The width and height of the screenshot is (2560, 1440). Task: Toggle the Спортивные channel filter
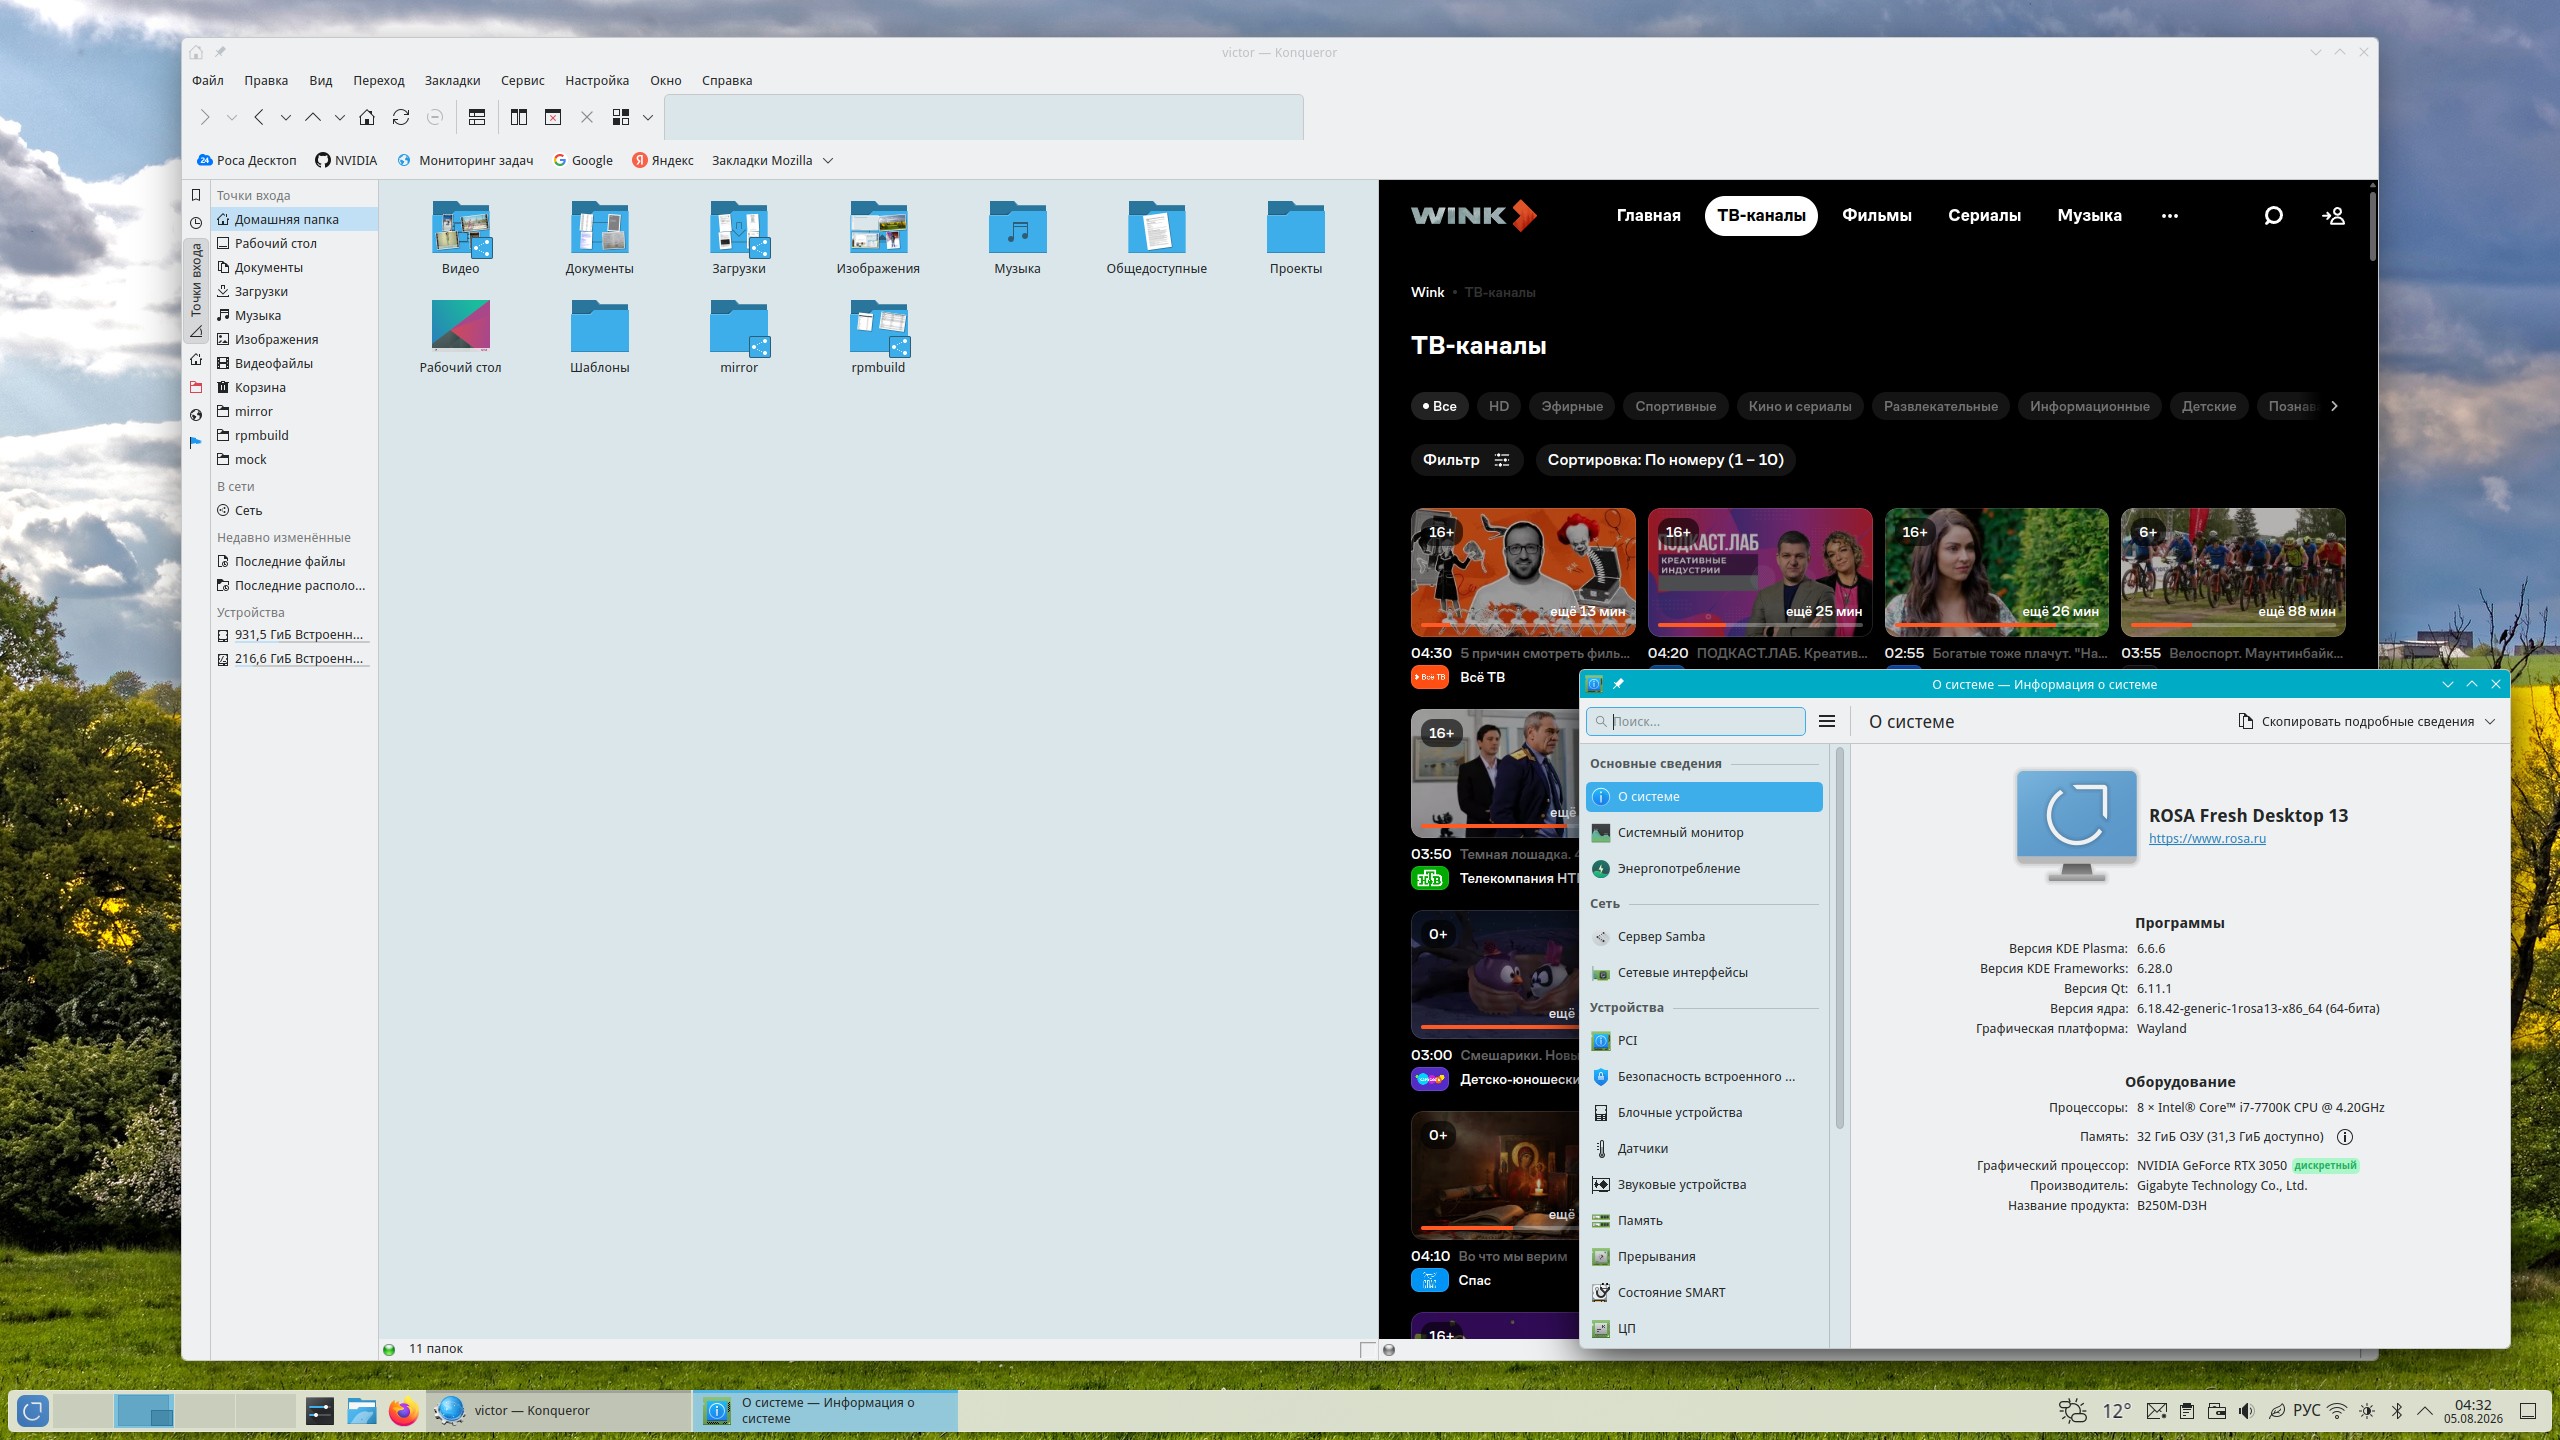[x=1676, y=406]
